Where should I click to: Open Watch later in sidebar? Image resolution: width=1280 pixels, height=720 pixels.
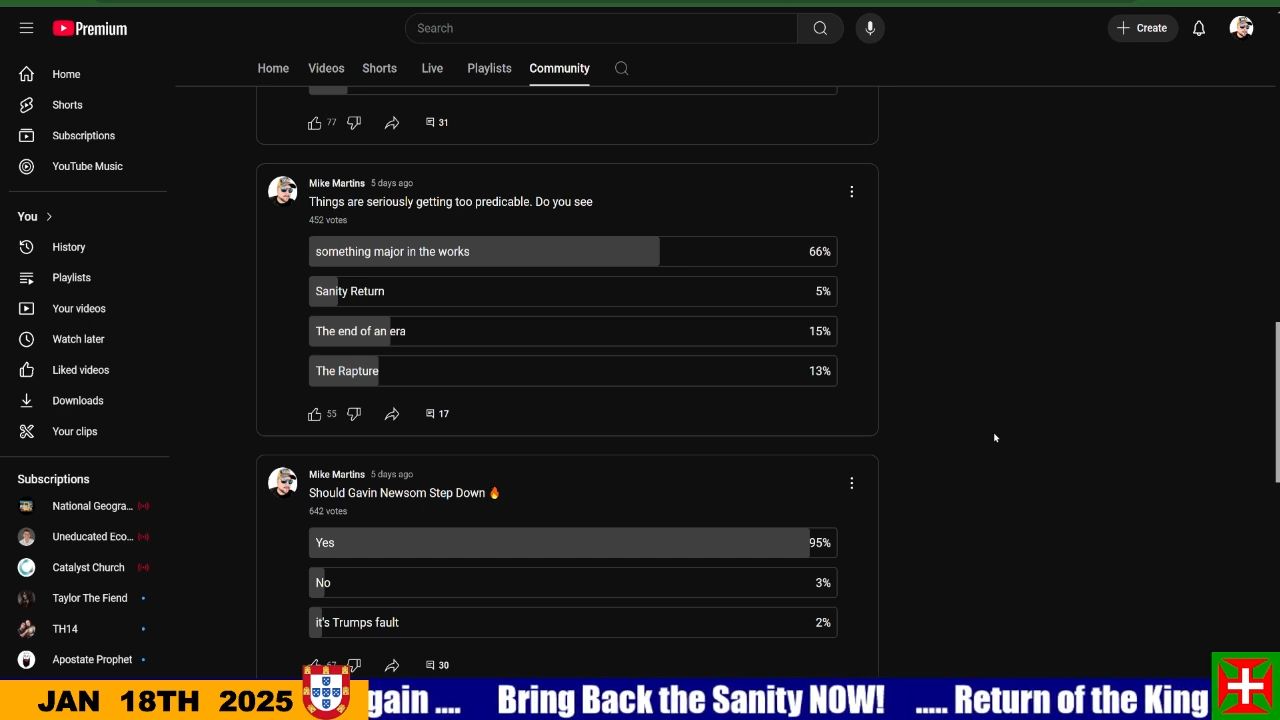pos(78,339)
